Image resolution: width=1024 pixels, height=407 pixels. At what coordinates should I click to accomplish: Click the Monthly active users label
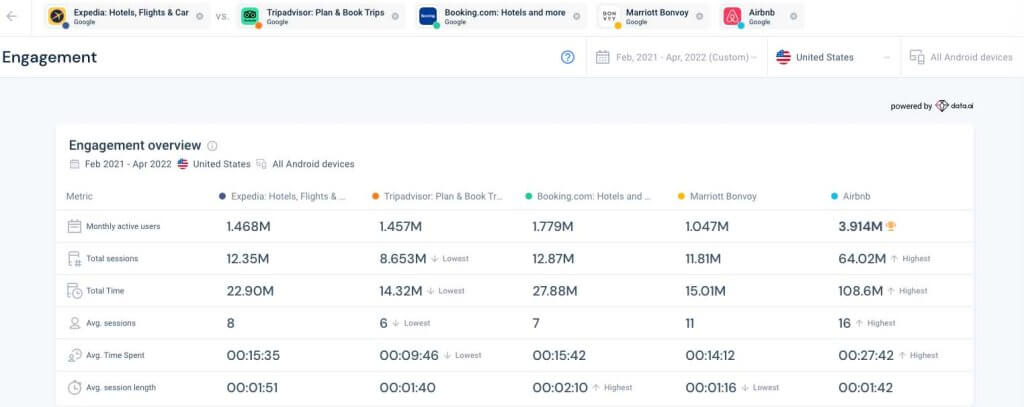(x=123, y=227)
